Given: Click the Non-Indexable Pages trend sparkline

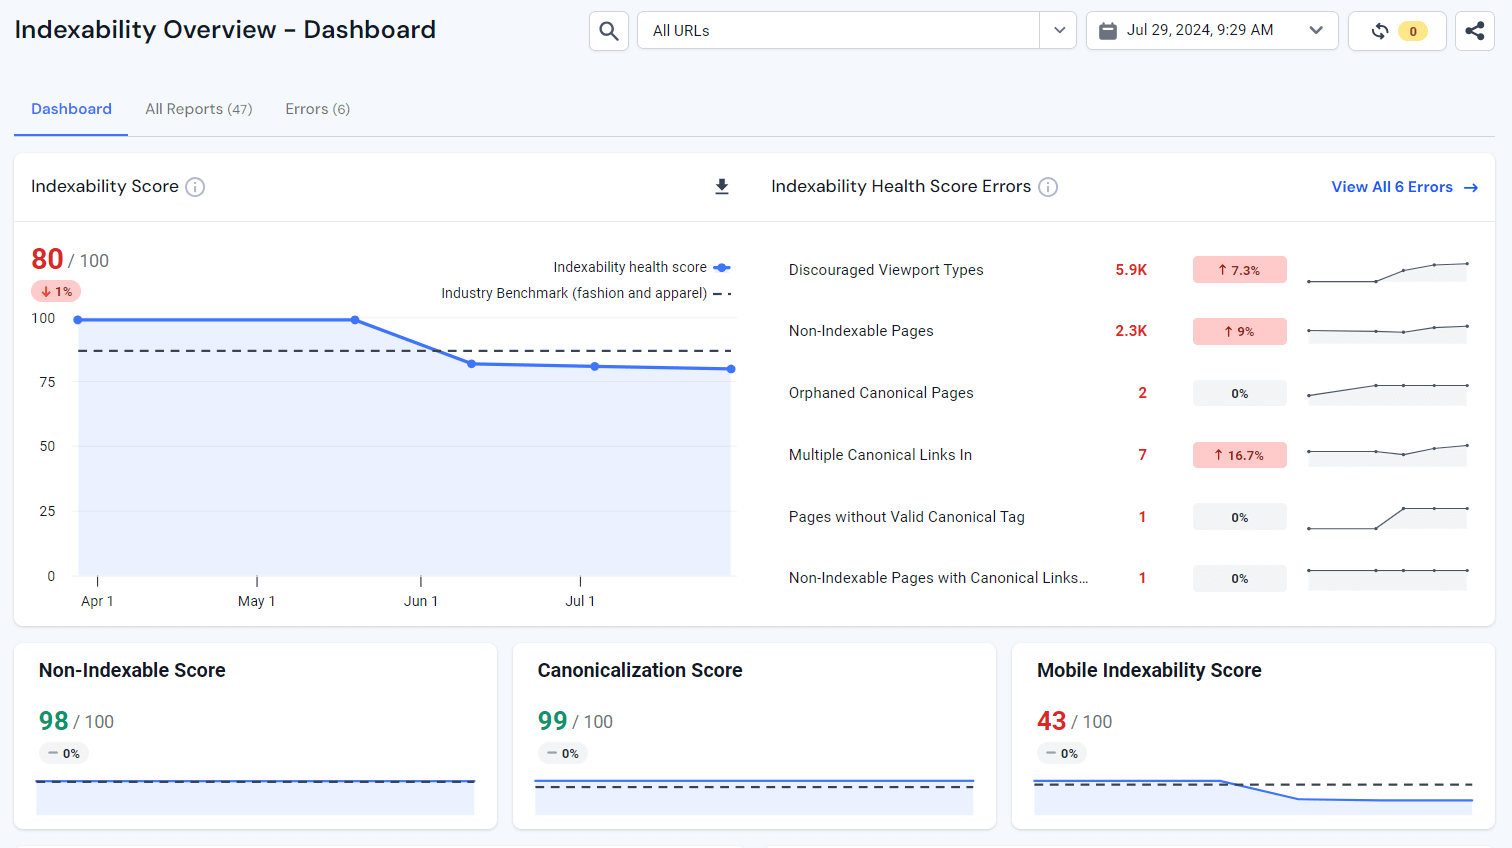Looking at the screenshot, I should coord(1388,331).
